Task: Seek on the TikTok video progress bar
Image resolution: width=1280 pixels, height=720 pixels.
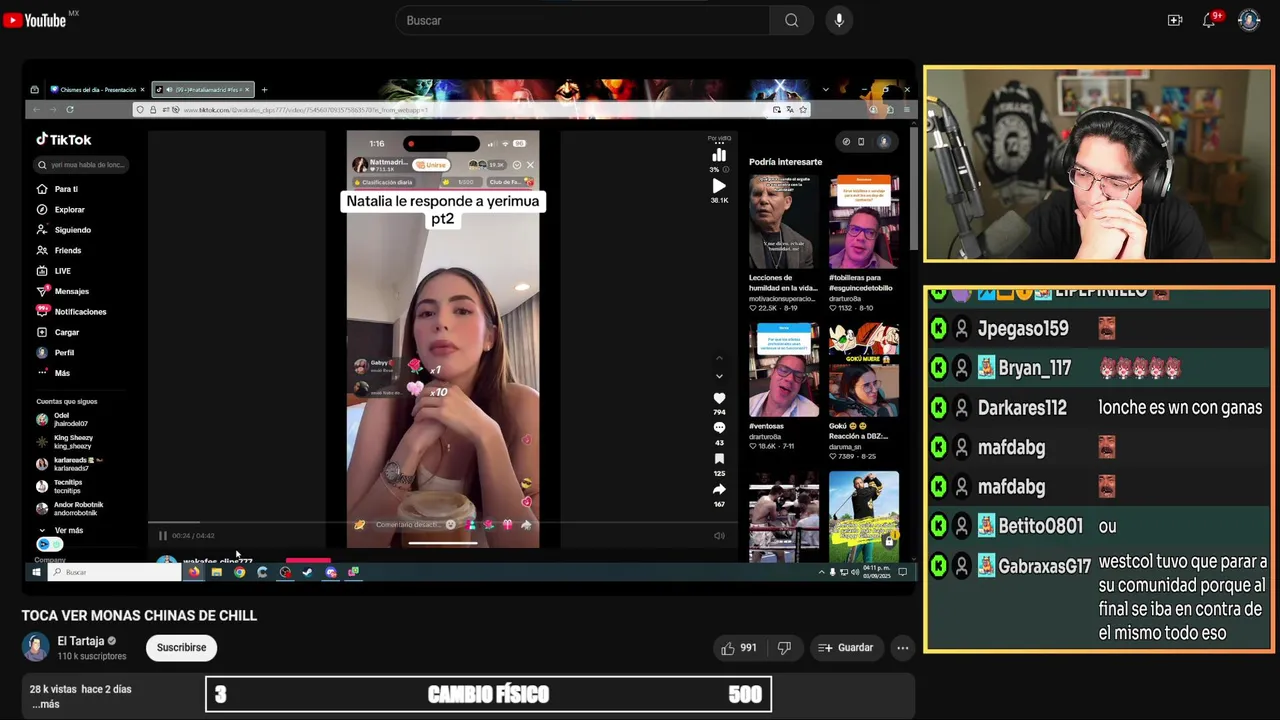Action: (443, 522)
